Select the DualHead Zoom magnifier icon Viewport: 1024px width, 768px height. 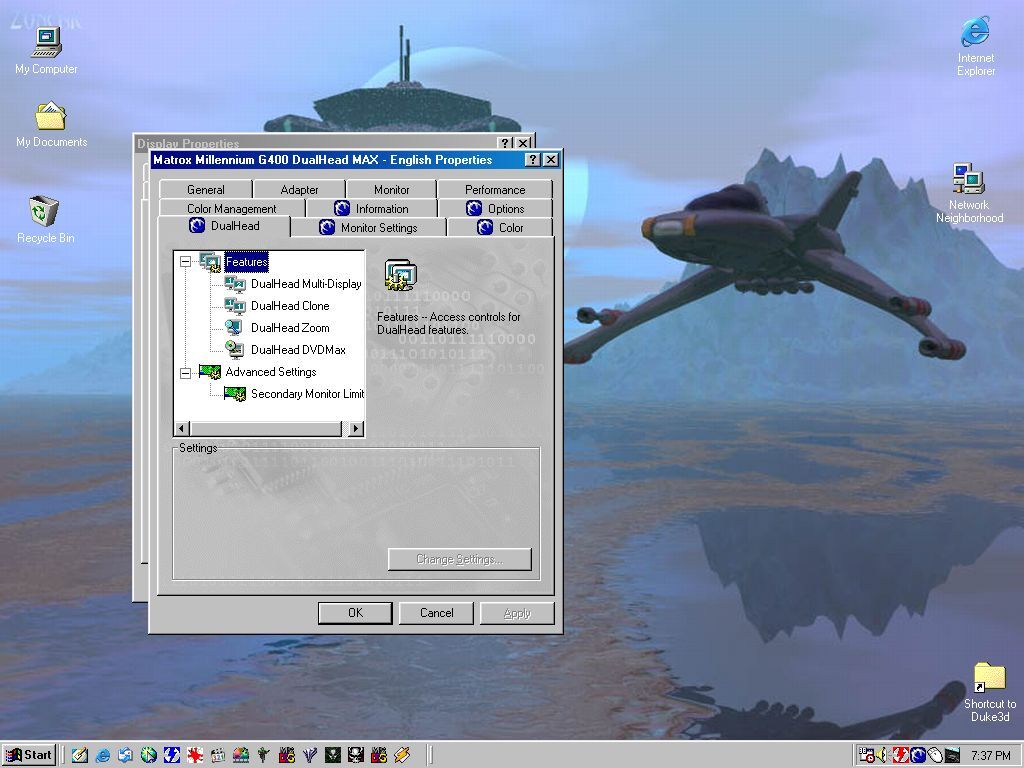click(235, 328)
